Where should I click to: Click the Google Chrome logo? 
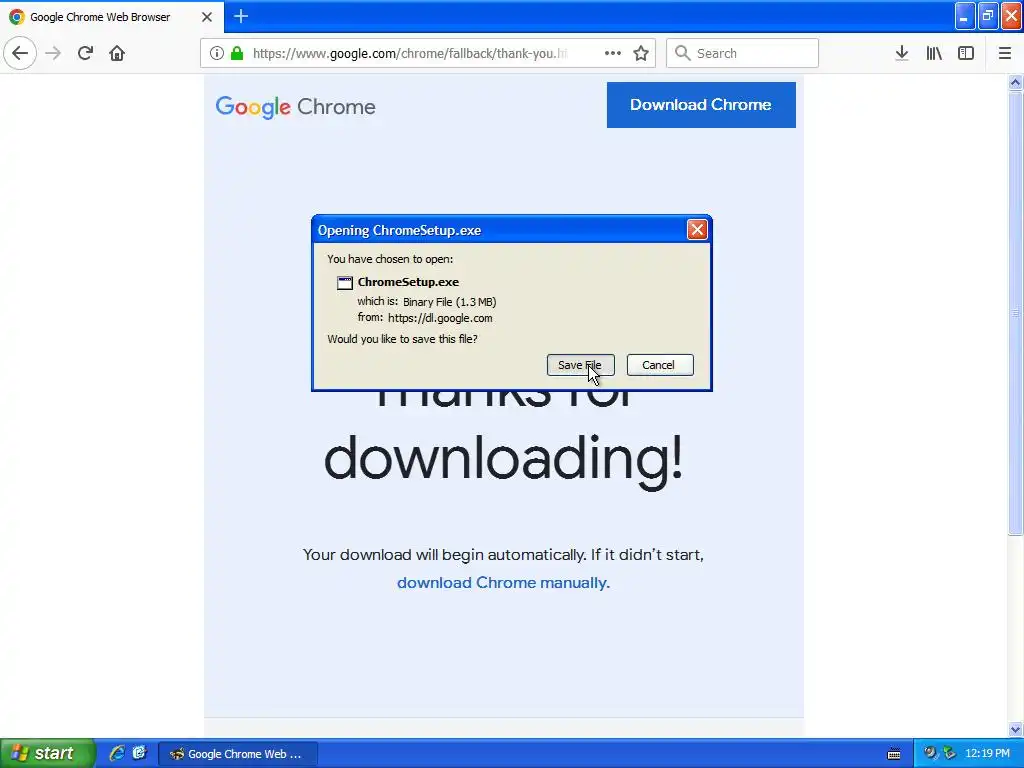pyautogui.click(x=295, y=107)
